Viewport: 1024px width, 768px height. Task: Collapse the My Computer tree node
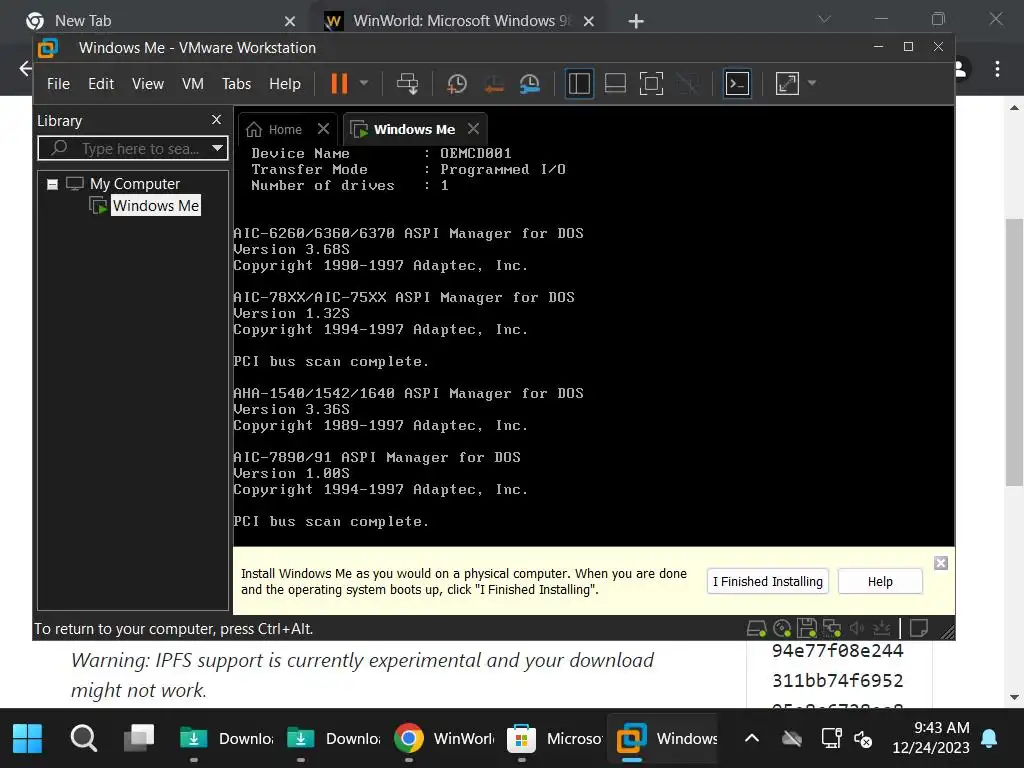(52, 184)
